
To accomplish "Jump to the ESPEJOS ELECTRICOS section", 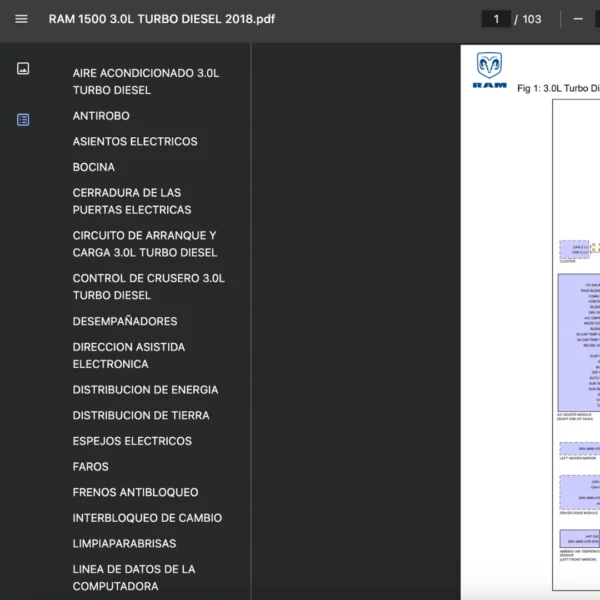I will [132, 441].
